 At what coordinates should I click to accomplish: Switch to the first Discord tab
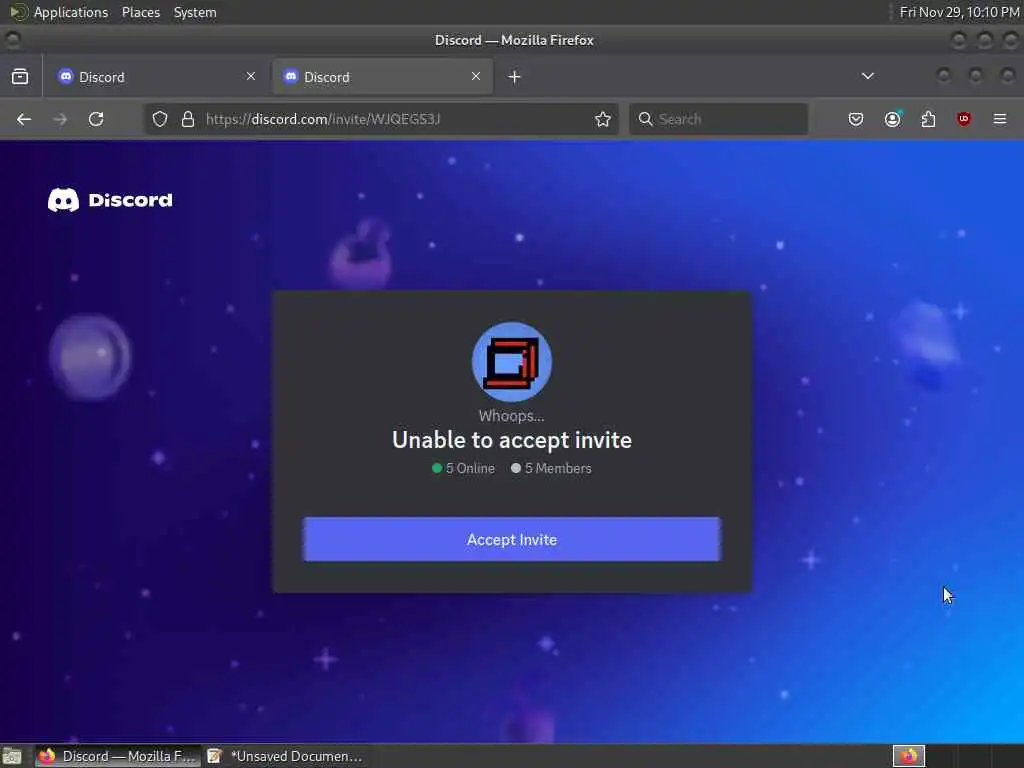point(156,76)
